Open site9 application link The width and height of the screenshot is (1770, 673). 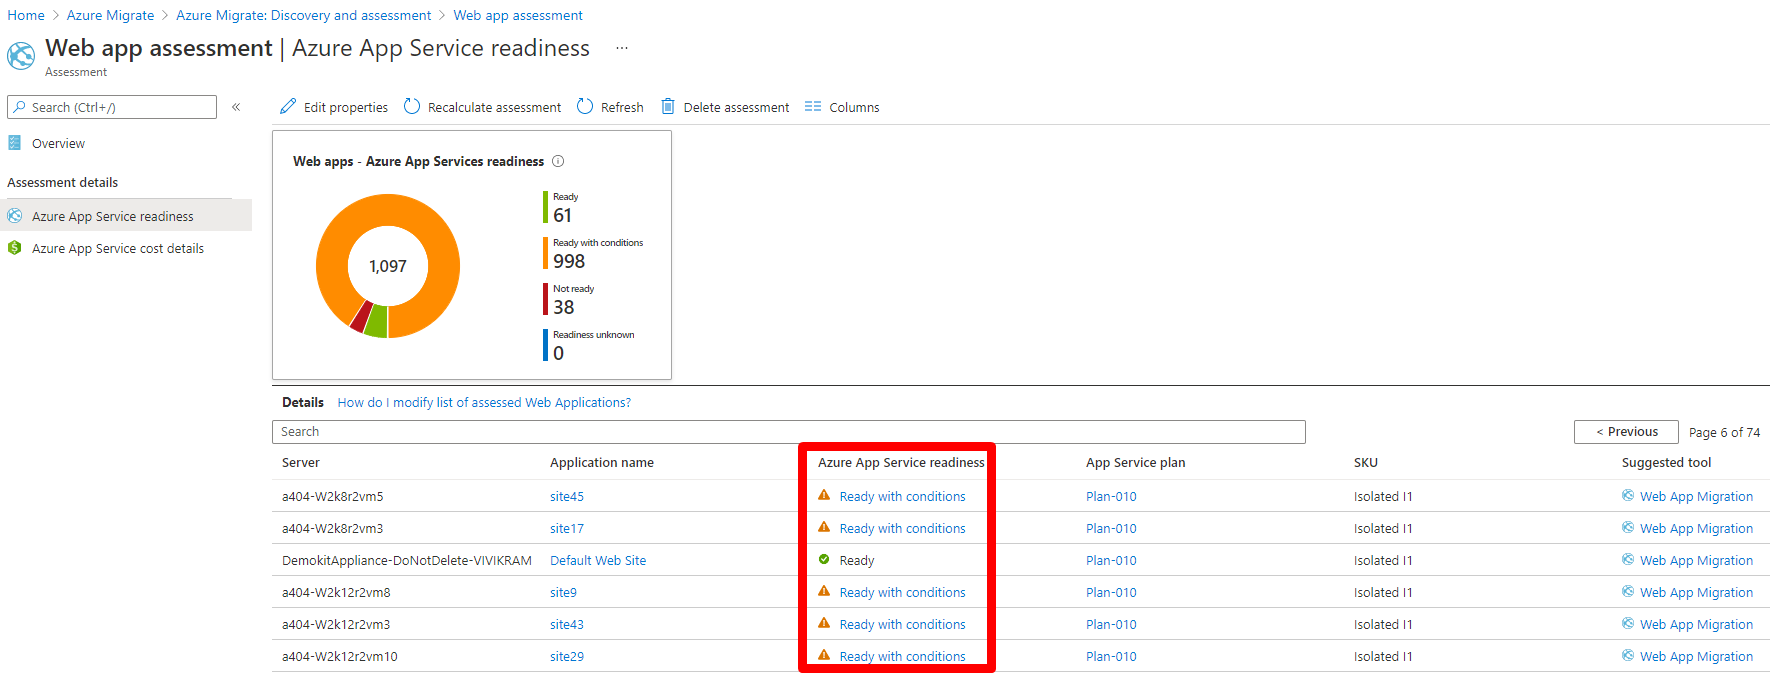(563, 592)
